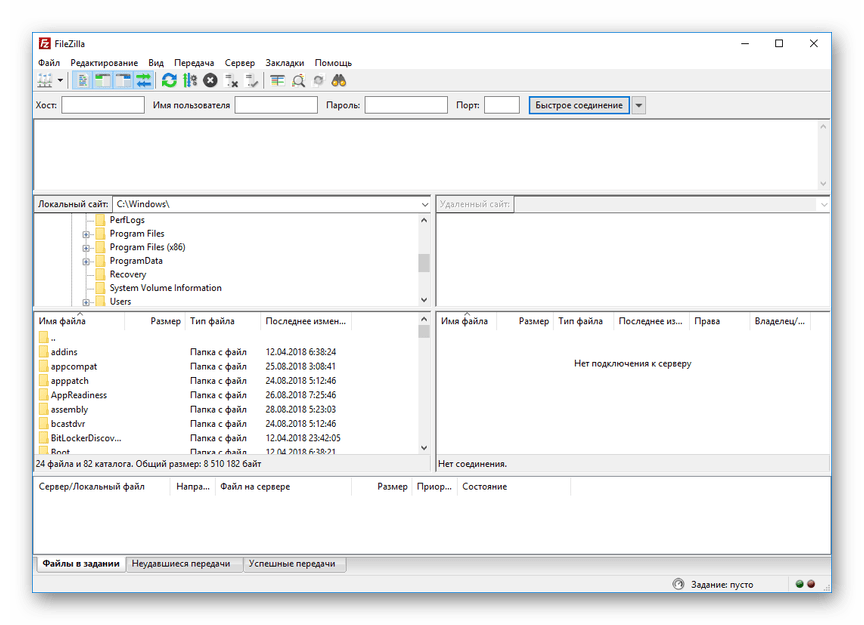
Task: Switch to Неудавшиеся передачи tab
Action: 181,564
